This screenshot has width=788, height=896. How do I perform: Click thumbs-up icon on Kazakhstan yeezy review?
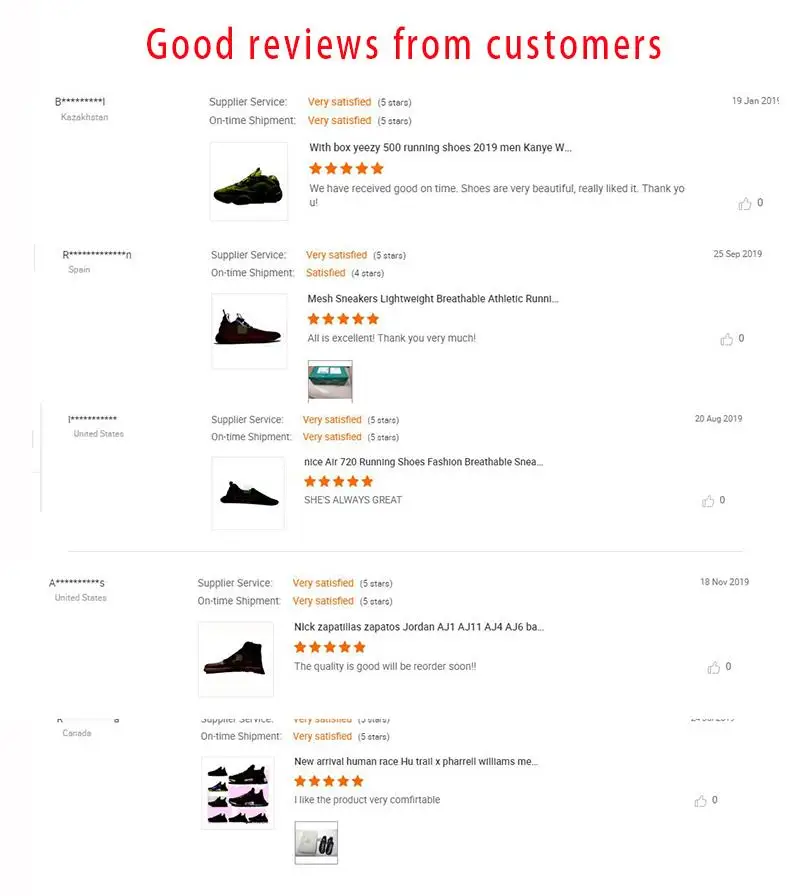click(745, 204)
